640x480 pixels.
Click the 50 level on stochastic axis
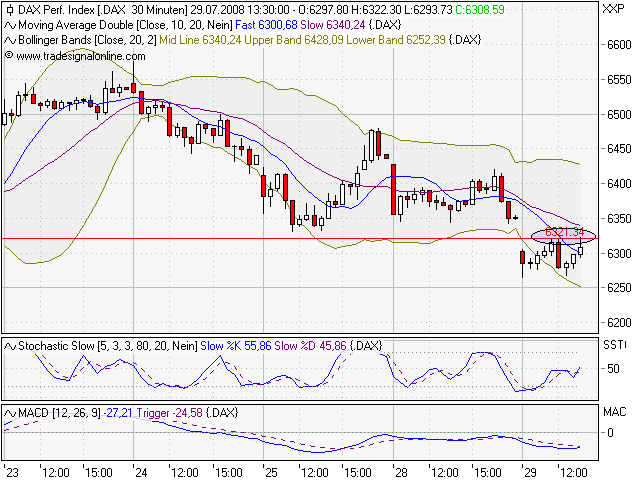click(x=613, y=369)
